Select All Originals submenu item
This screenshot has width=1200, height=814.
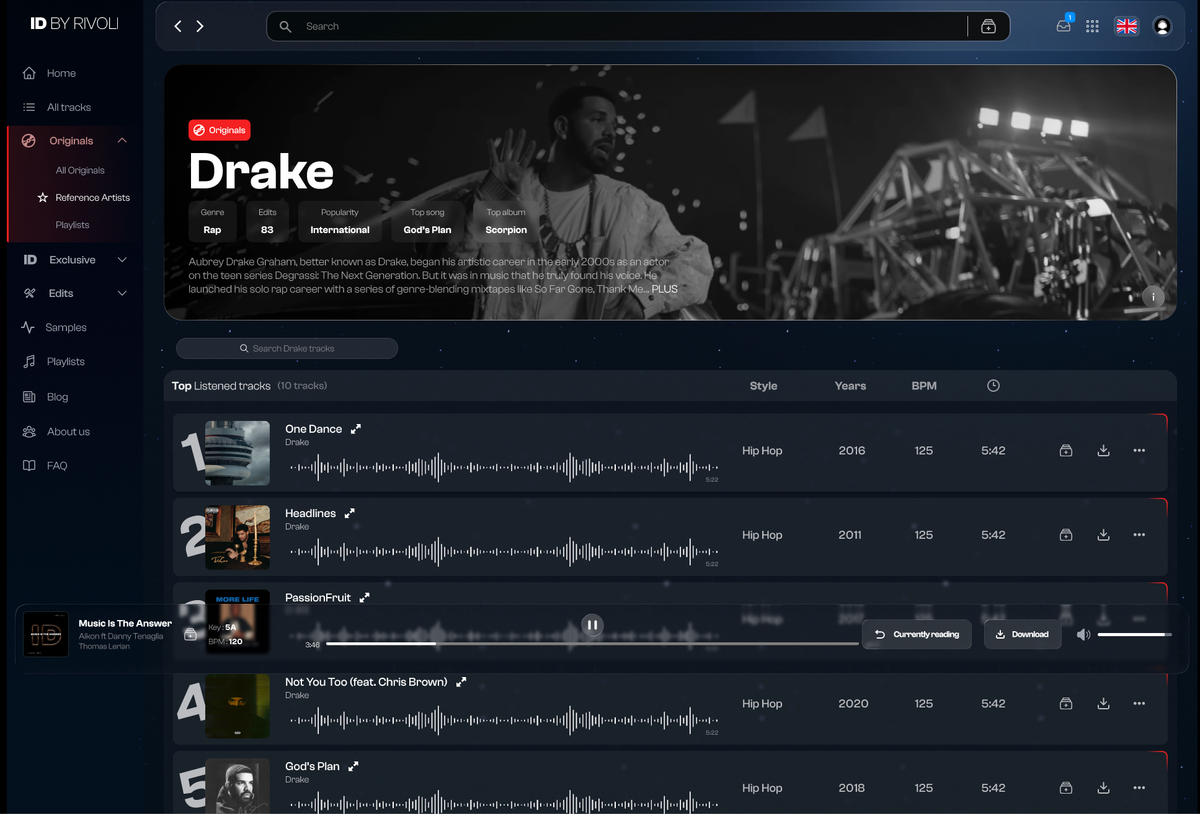80,171
